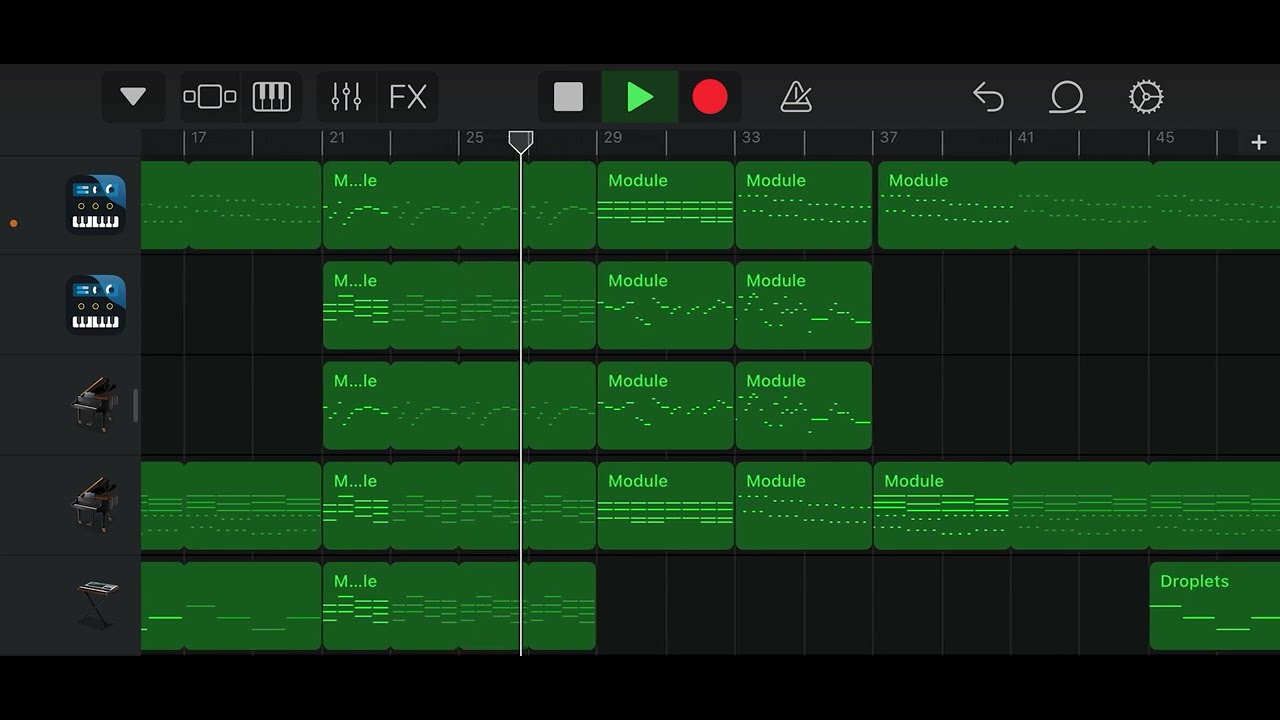Stop playback with the square button
The width and height of the screenshot is (1280, 720).
(x=568, y=97)
